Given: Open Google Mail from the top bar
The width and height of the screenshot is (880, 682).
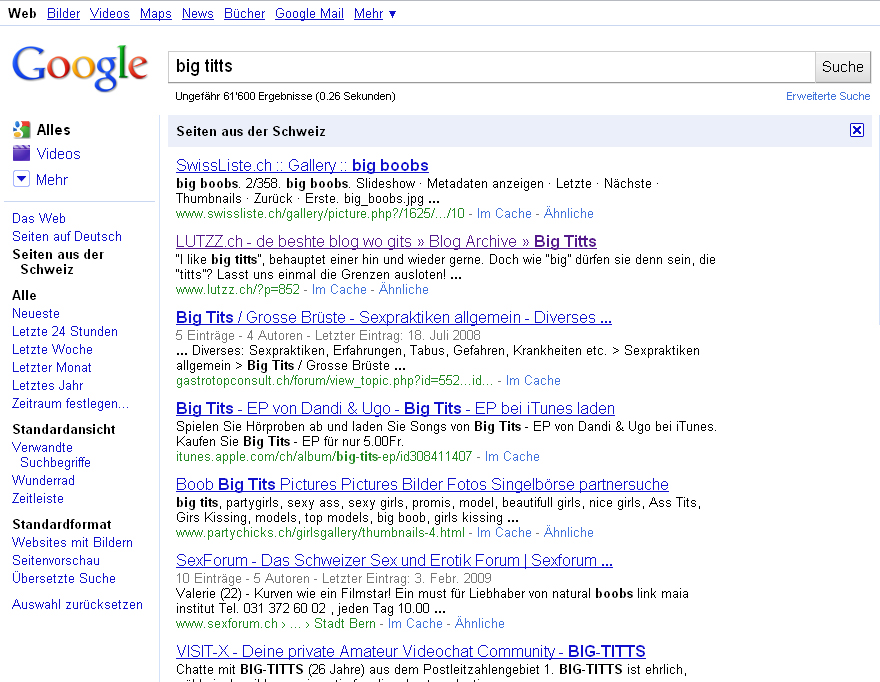Looking at the screenshot, I should 309,13.
